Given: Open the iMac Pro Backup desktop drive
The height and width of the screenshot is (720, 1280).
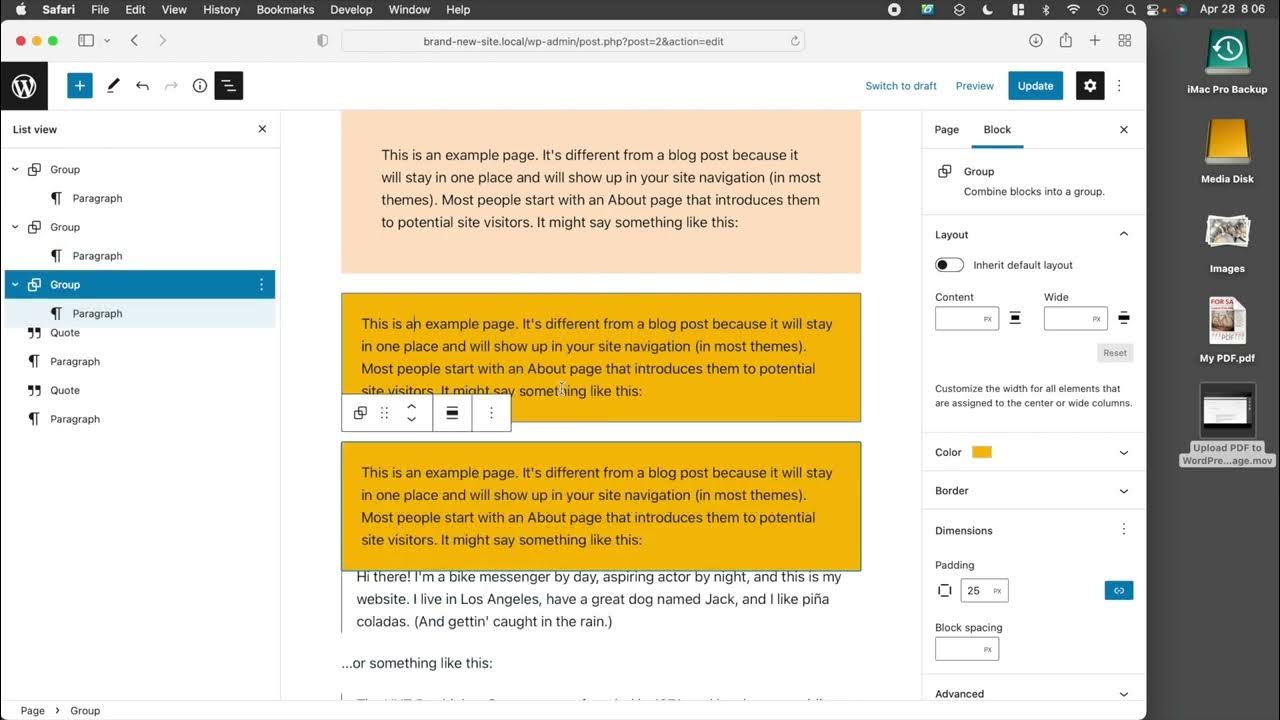Looking at the screenshot, I should pyautogui.click(x=1227, y=61).
